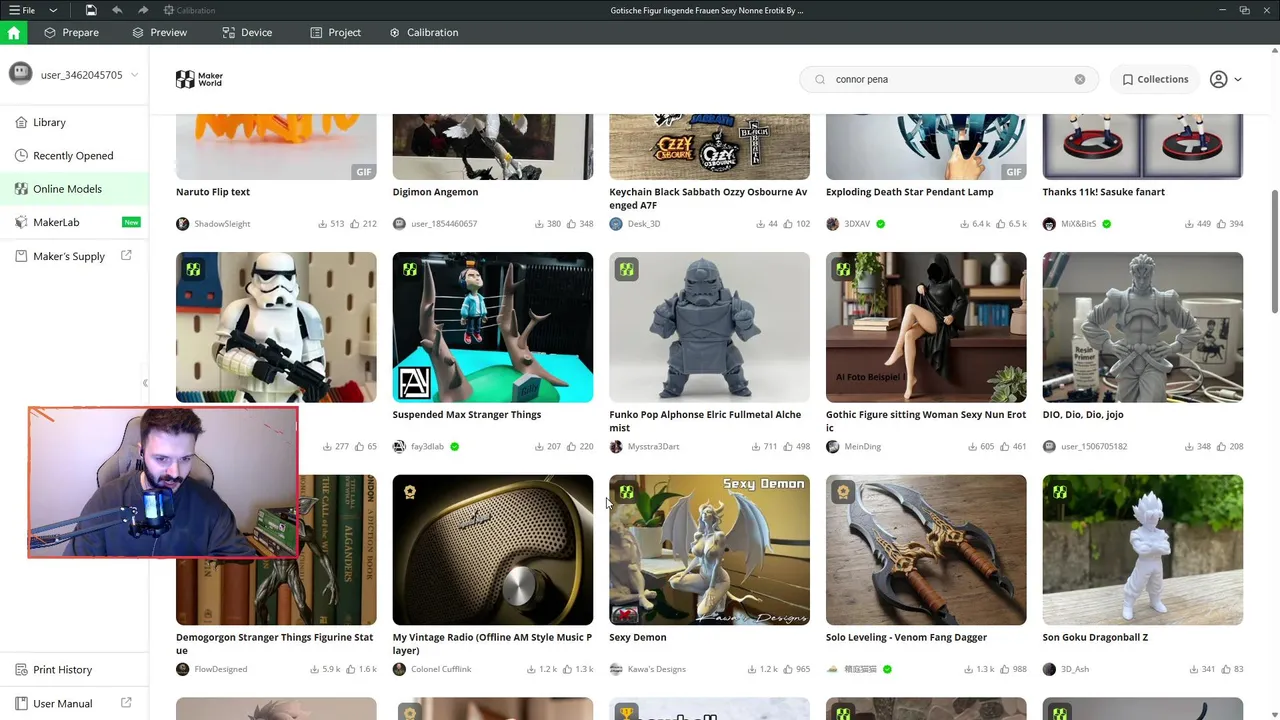Go to the green Home icon tab
The image size is (1280, 720).
[13, 33]
